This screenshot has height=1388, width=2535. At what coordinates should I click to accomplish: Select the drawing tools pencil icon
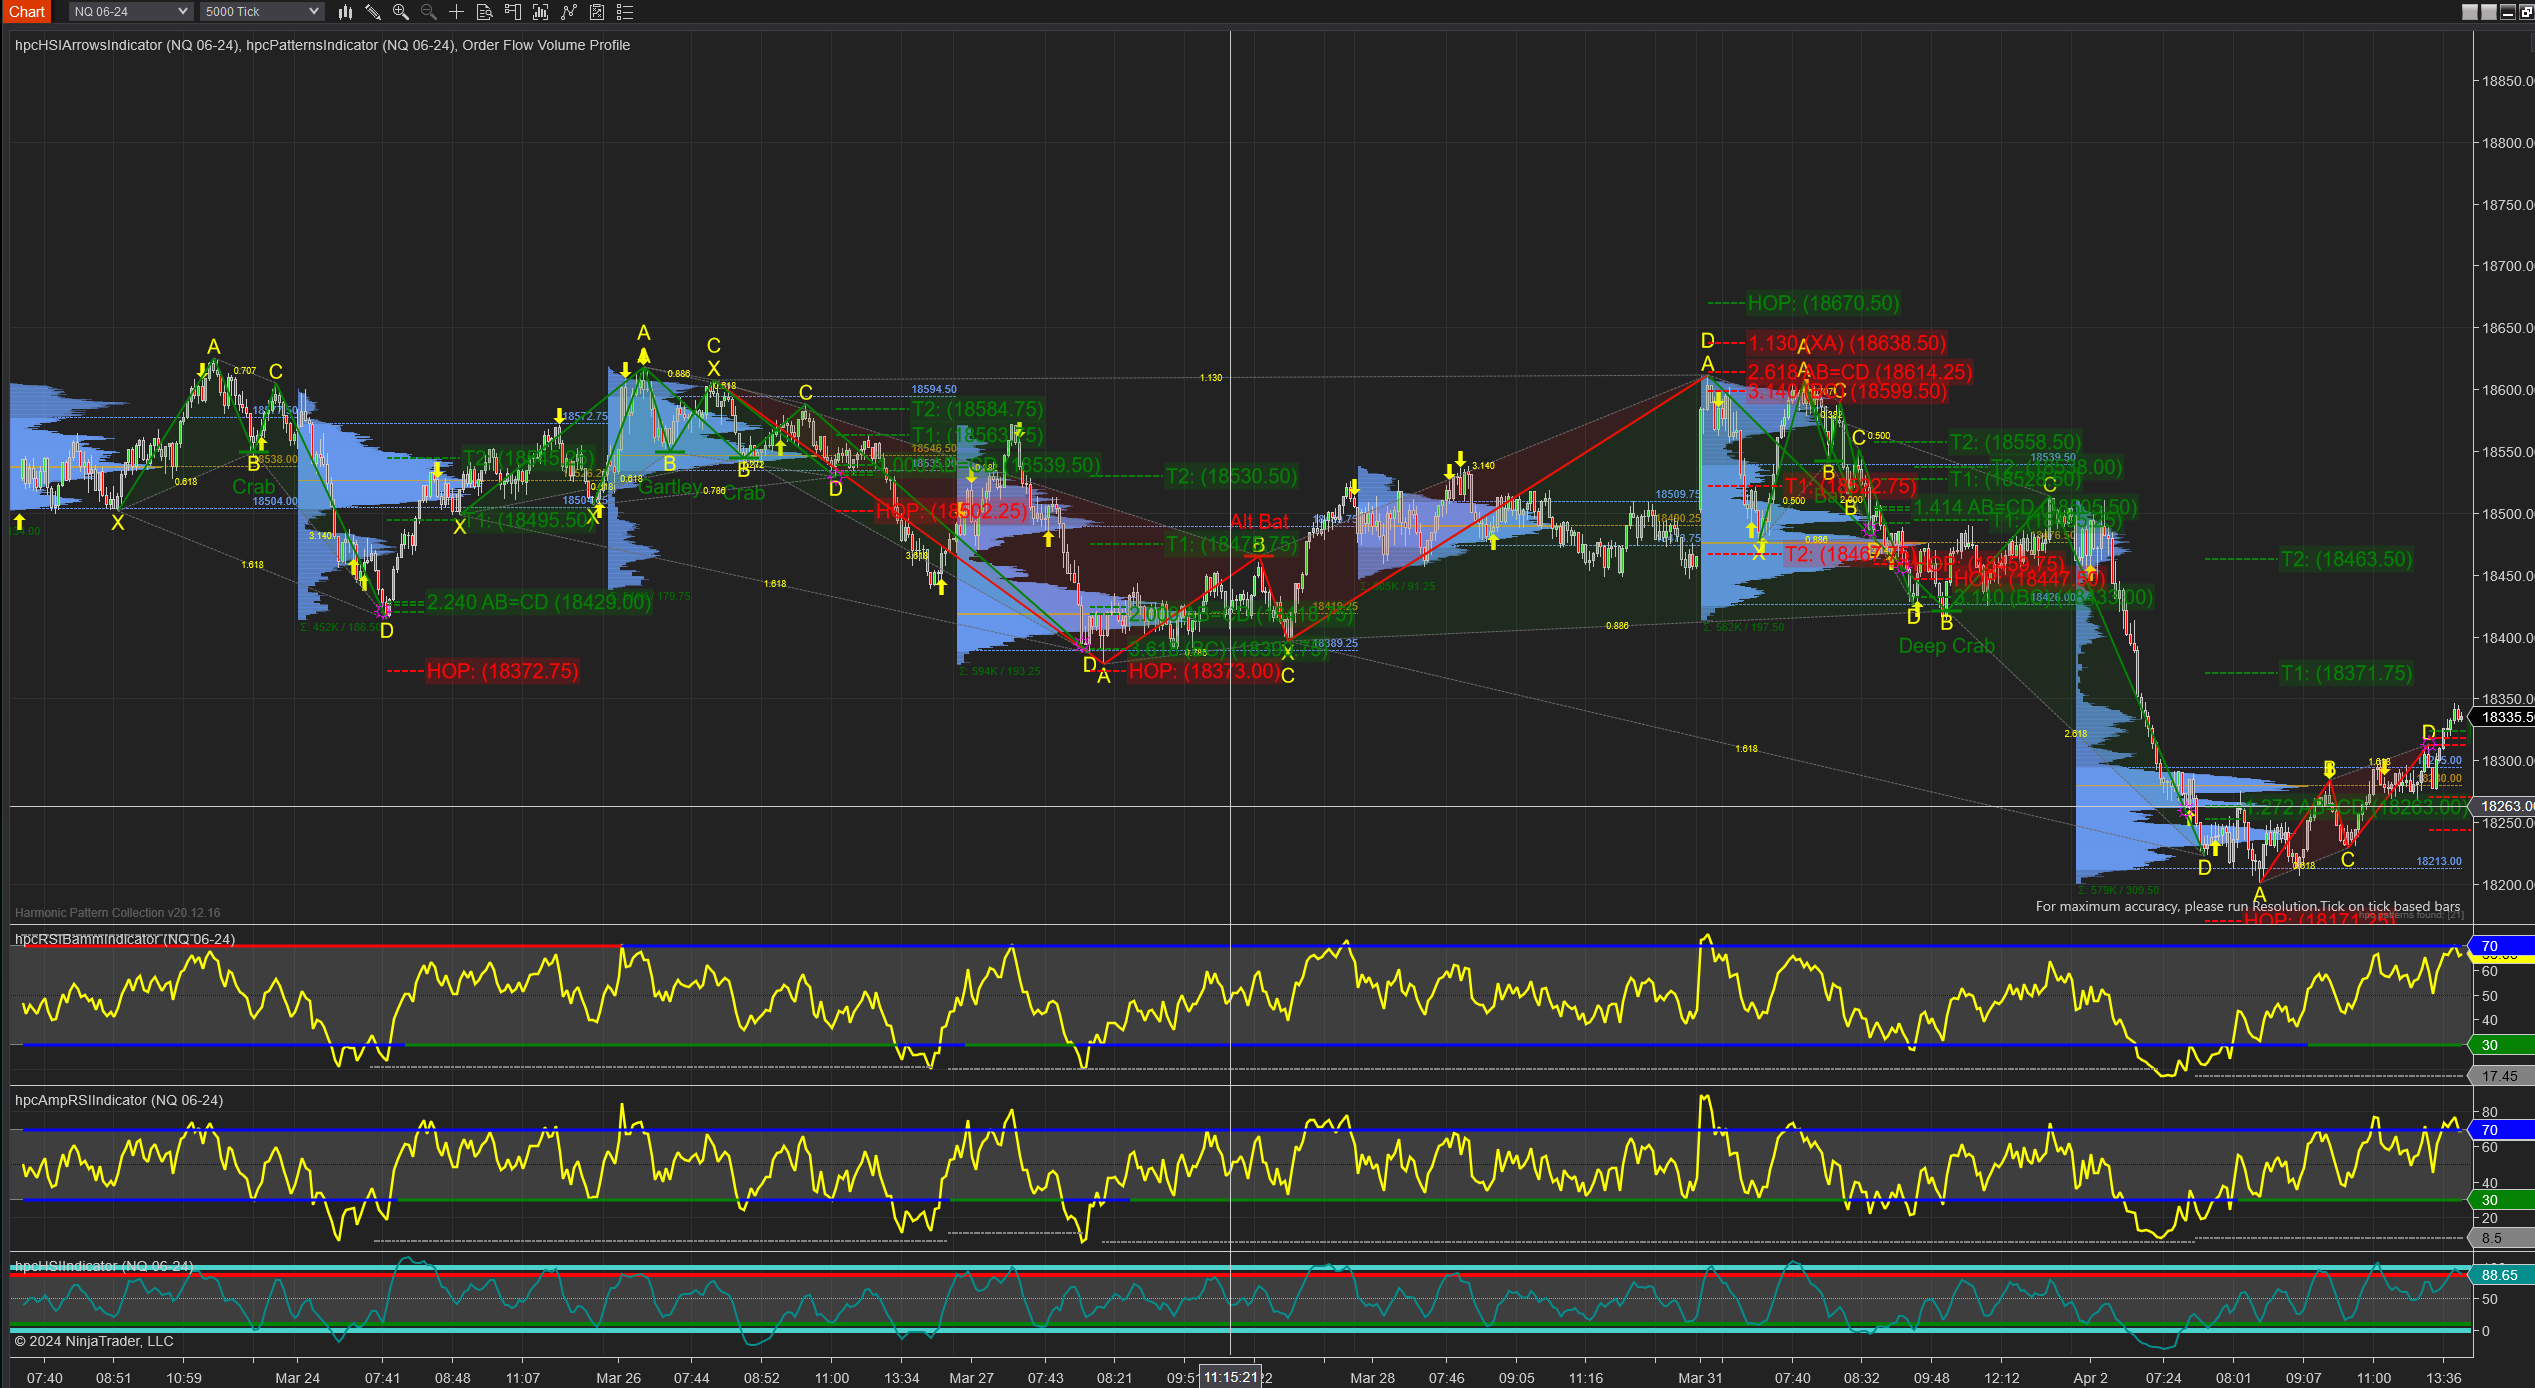coord(373,12)
